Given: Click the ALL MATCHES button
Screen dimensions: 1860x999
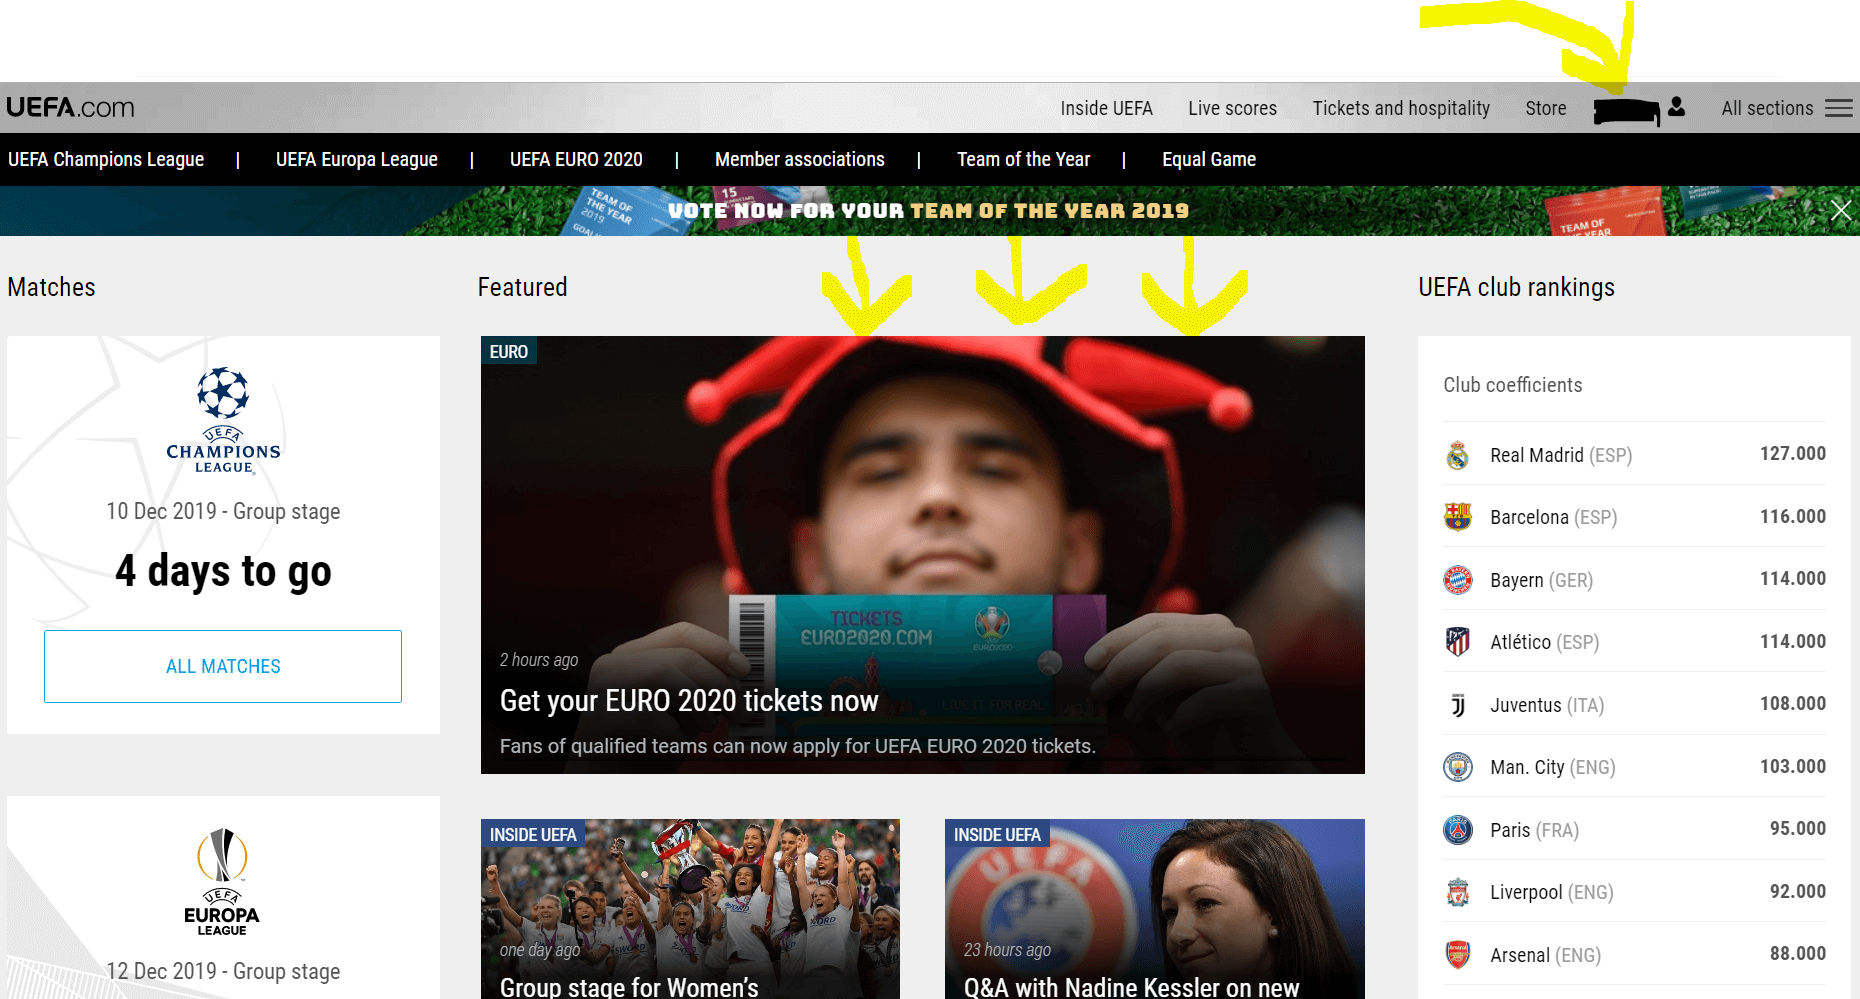Looking at the screenshot, I should (223, 666).
